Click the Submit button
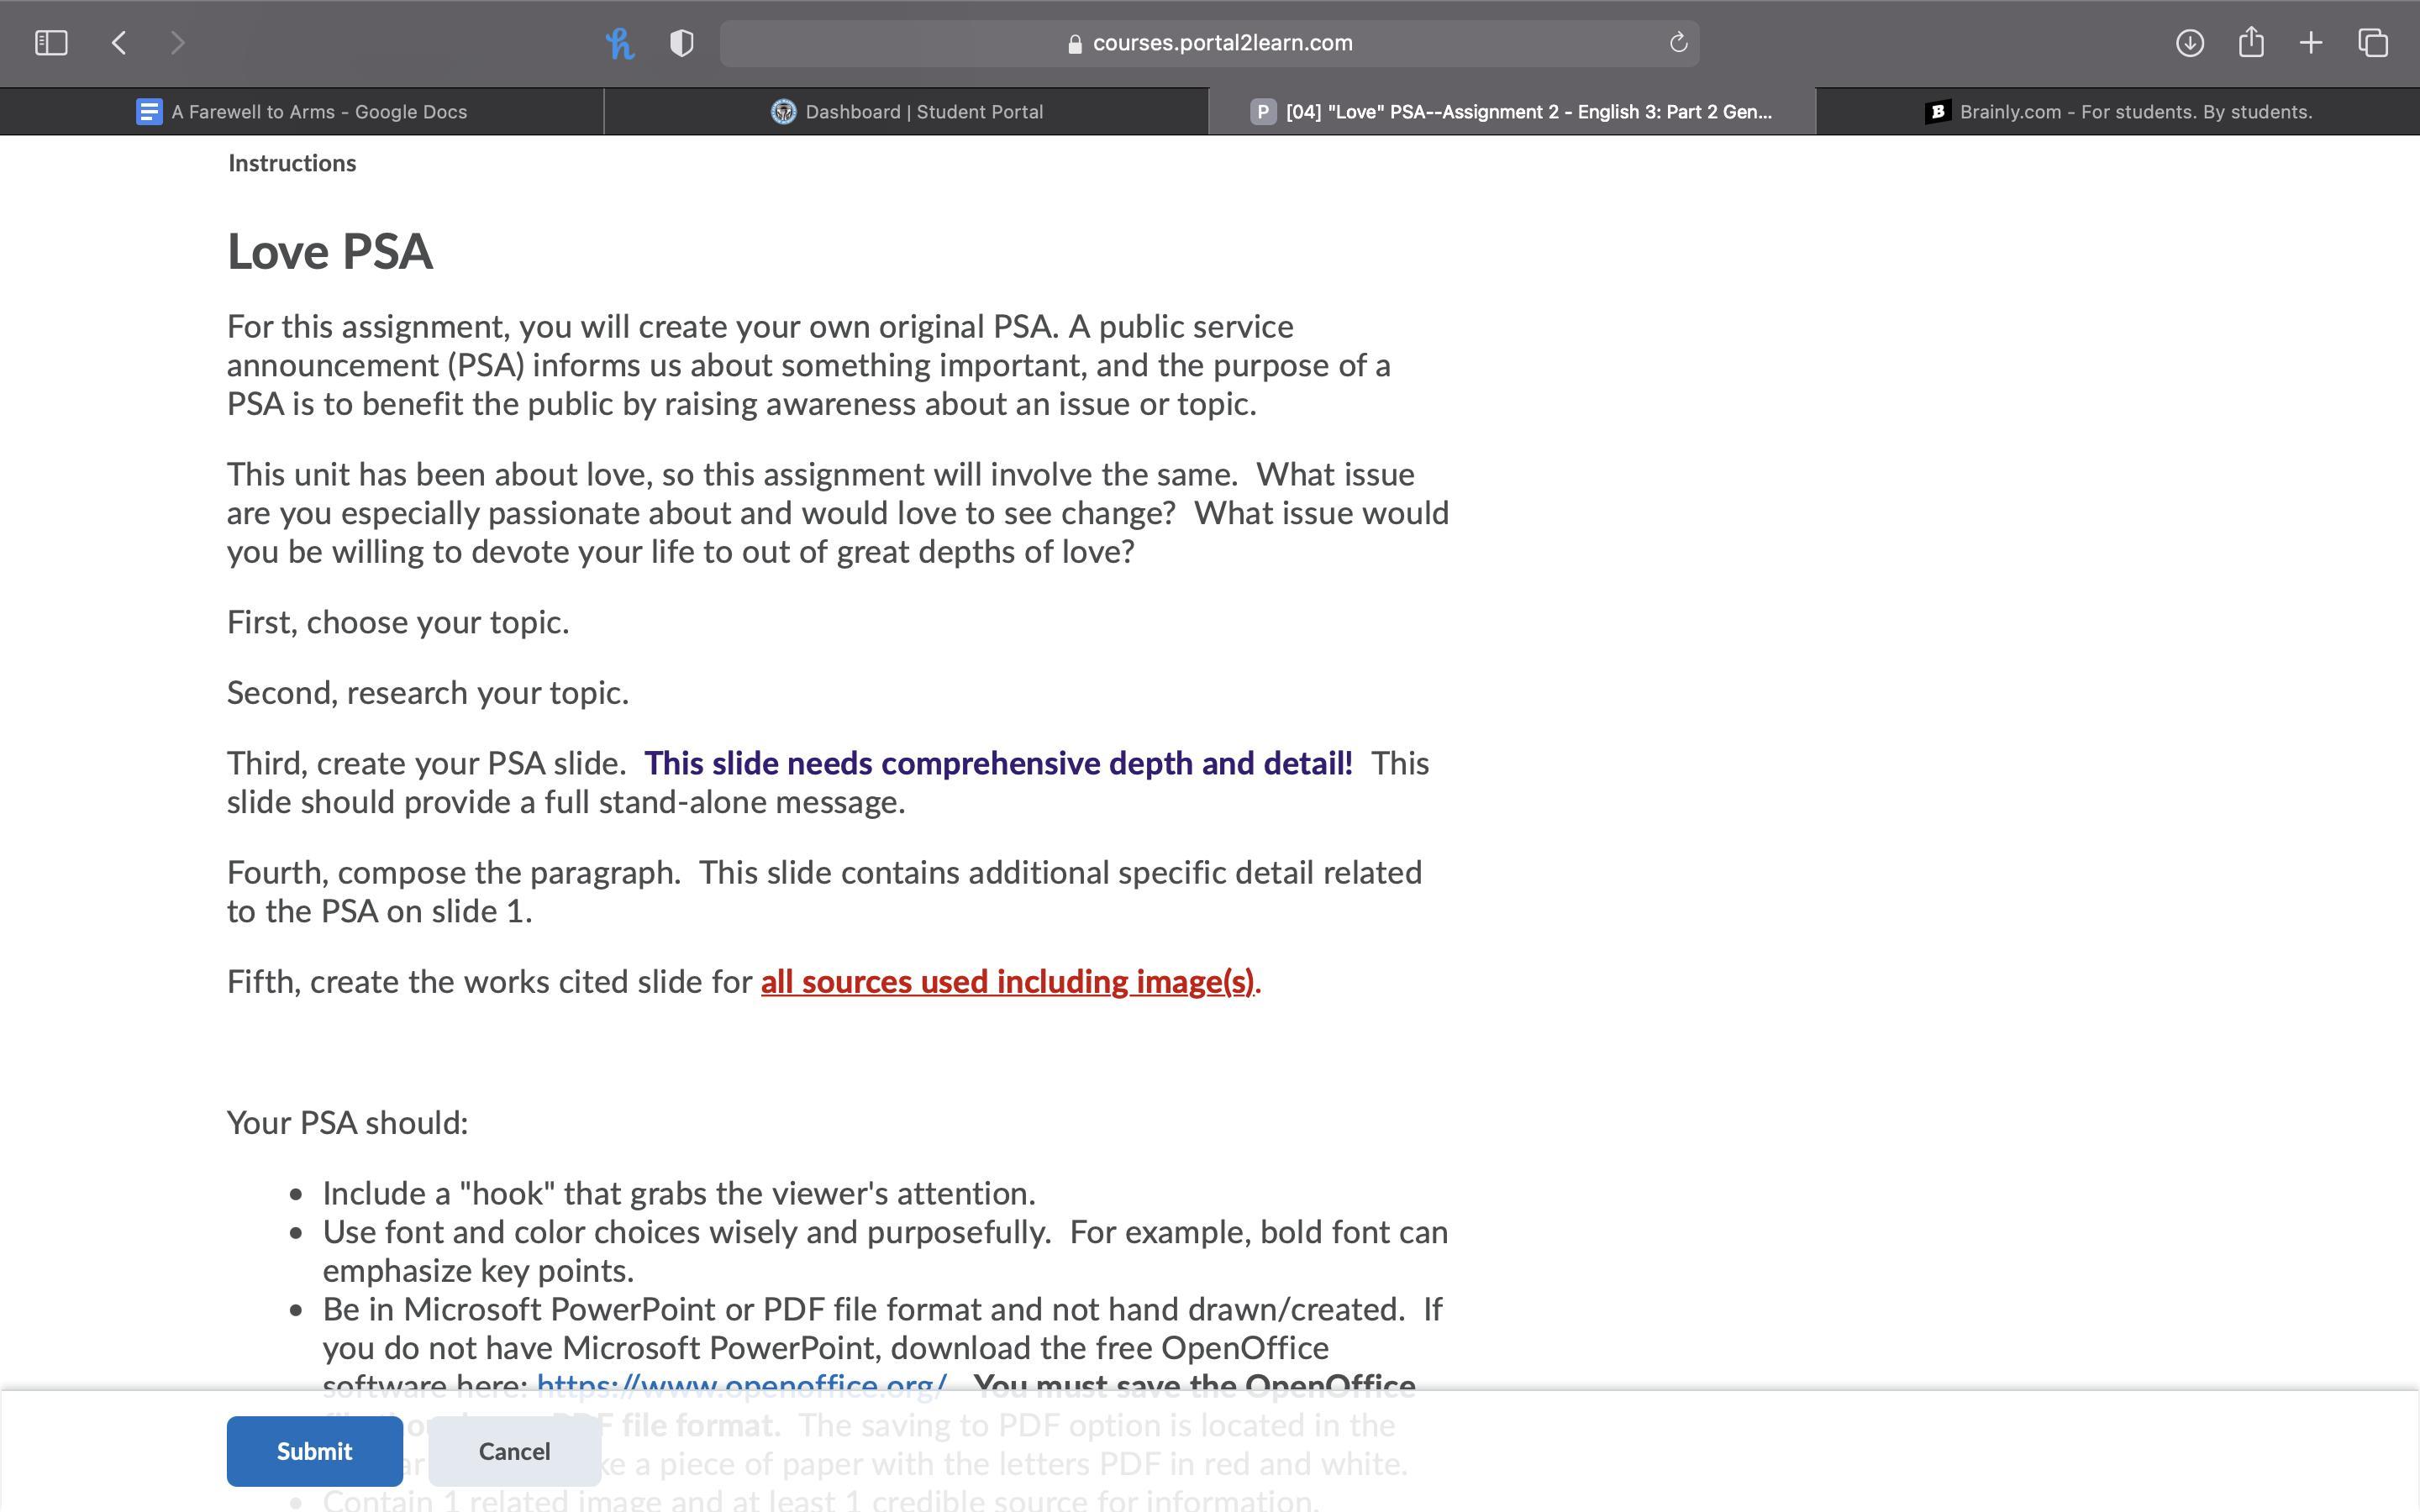2420x1512 pixels. point(314,1450)
